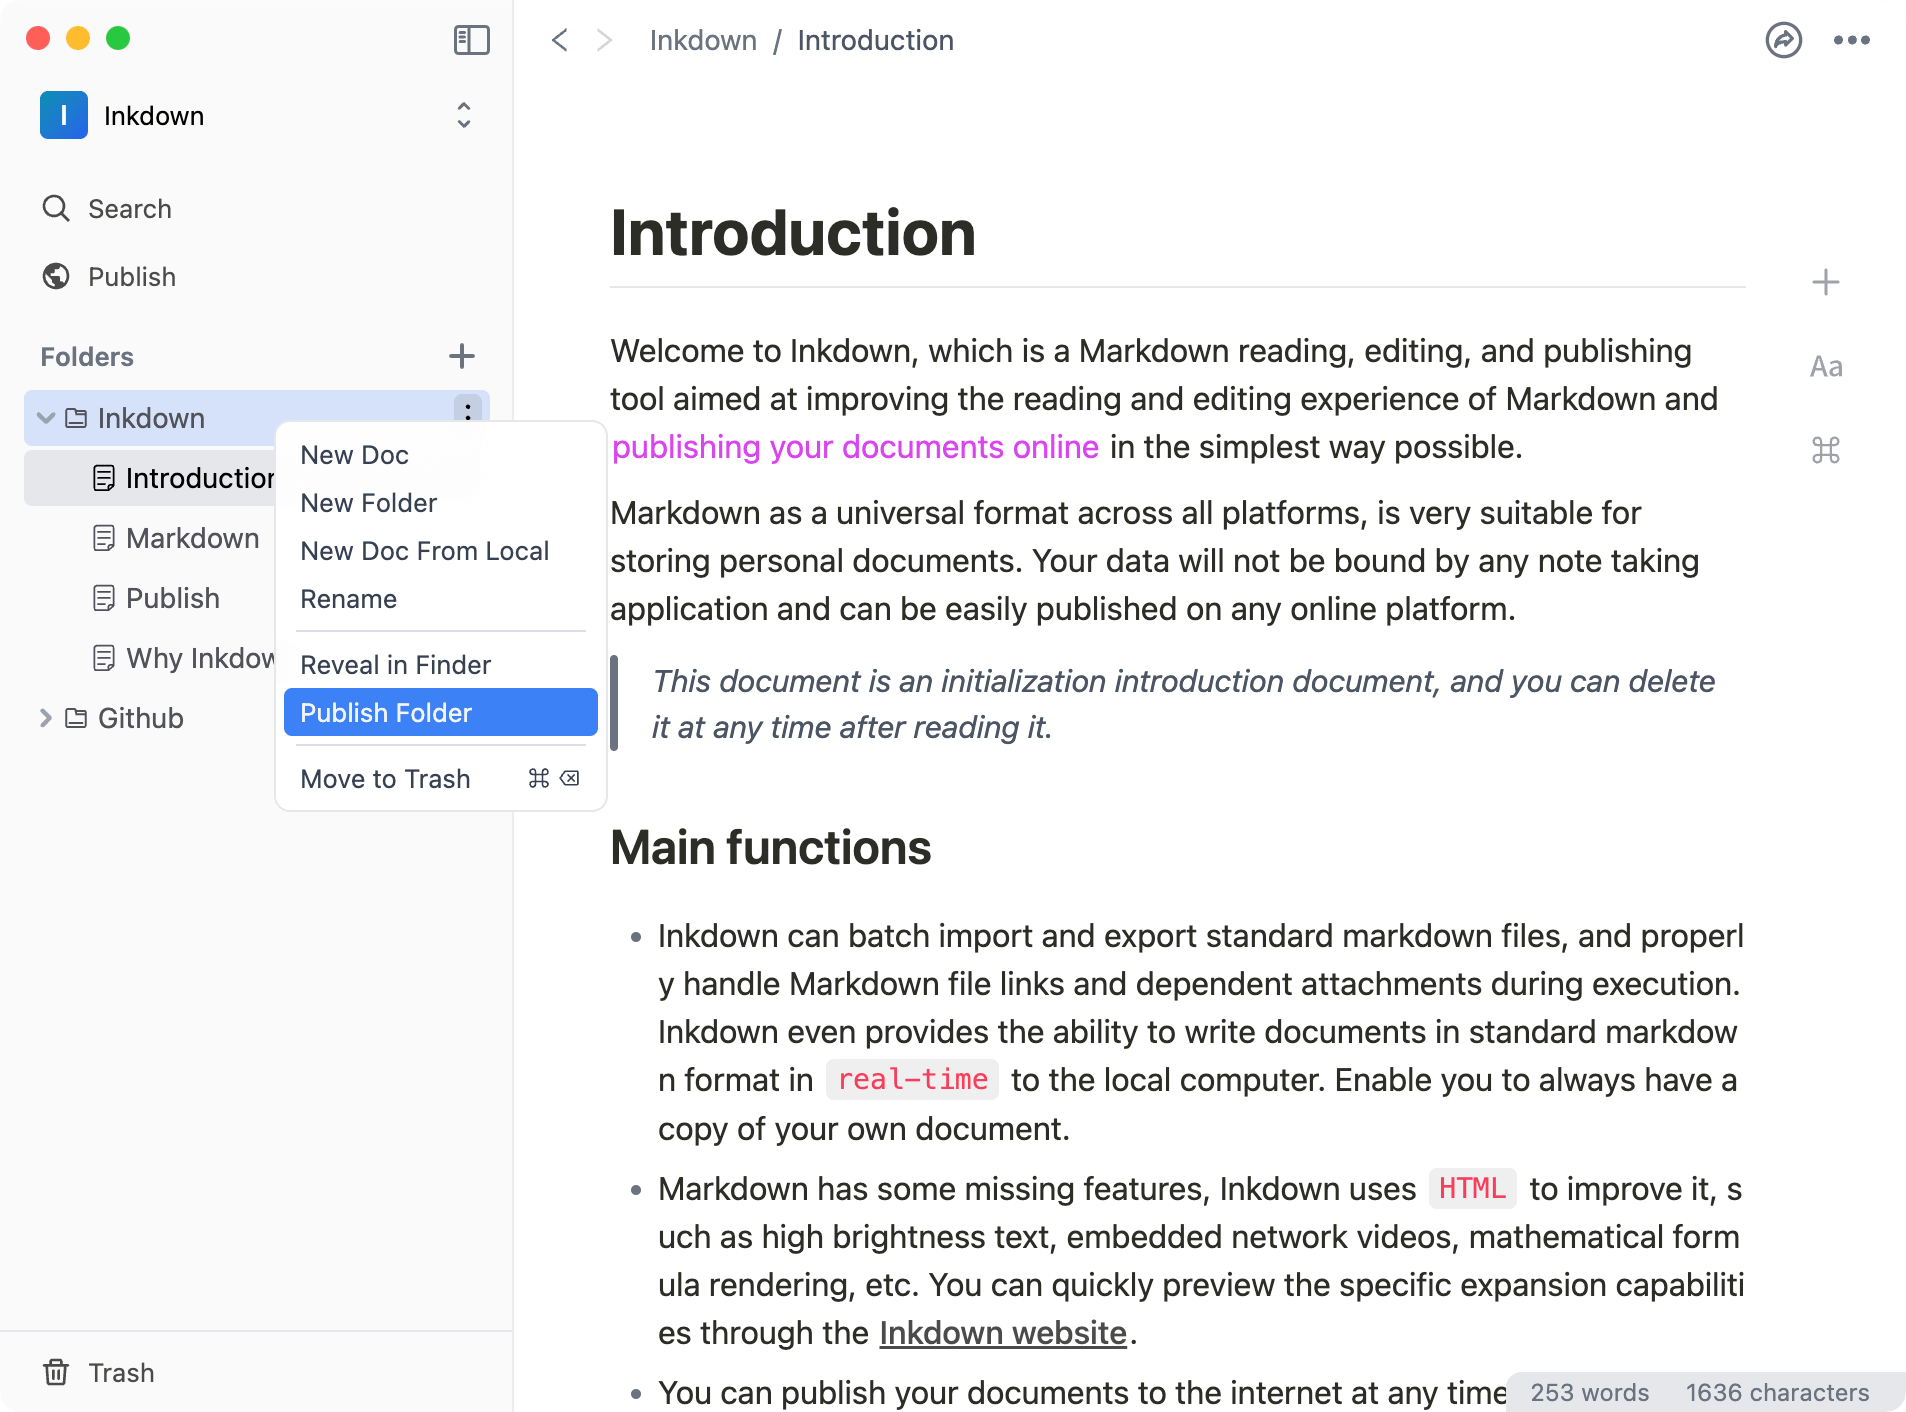Click Inkdown in the breadcrumb

coord(703,40)
